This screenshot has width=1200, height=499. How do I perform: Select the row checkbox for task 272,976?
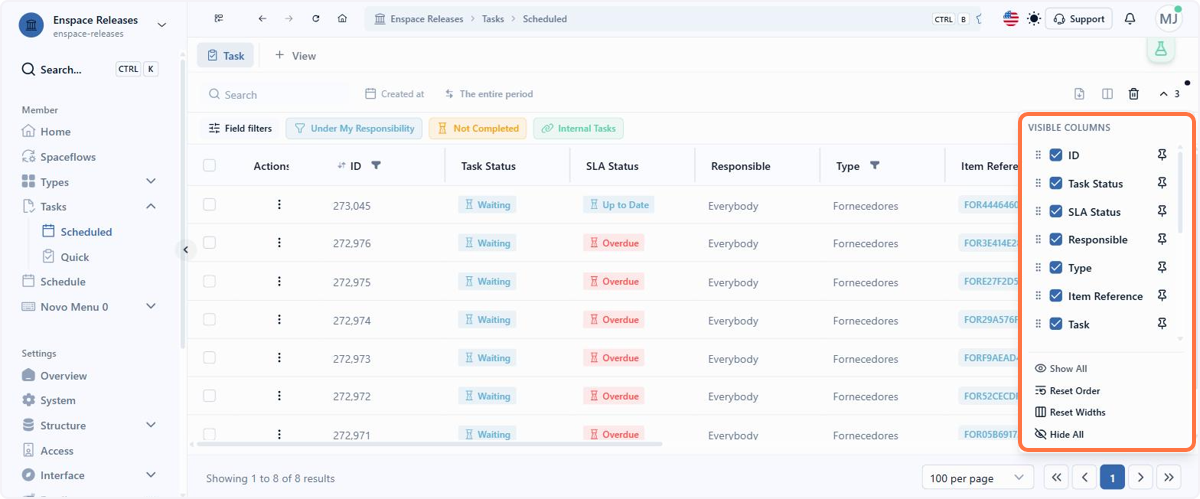(209, 243)
